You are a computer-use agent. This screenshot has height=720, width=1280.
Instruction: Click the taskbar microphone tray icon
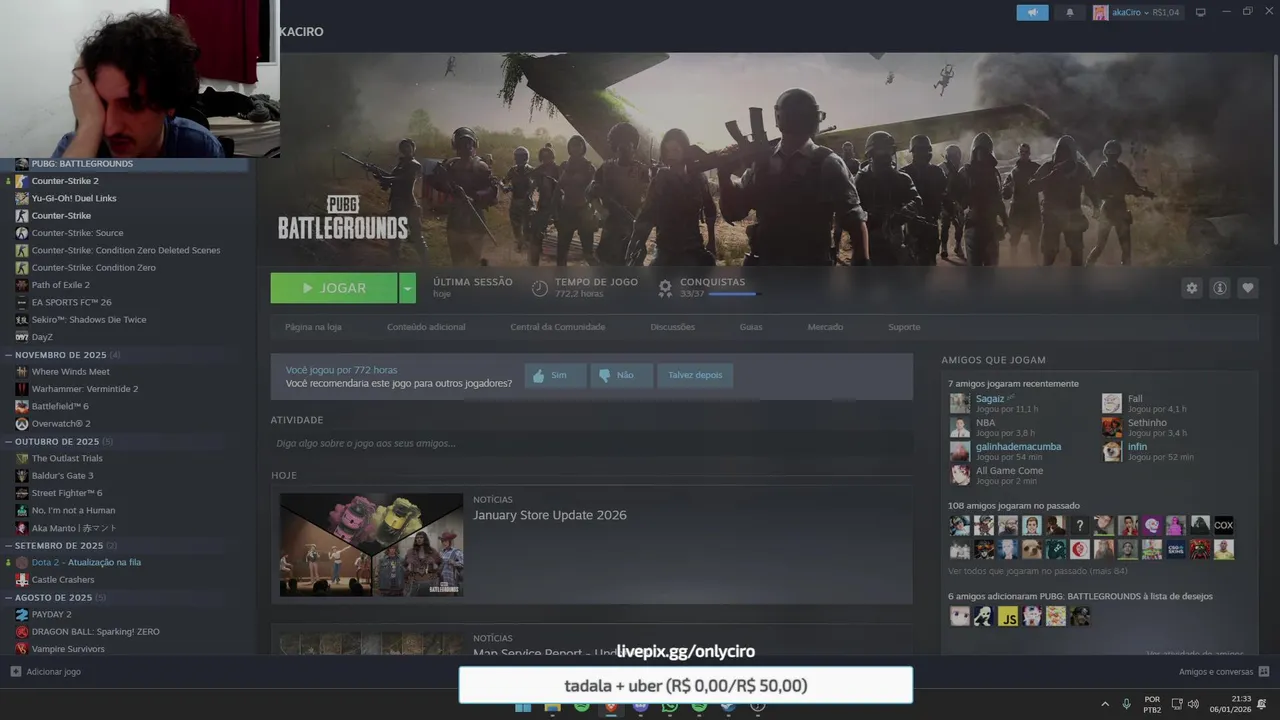click(1127, 704)
